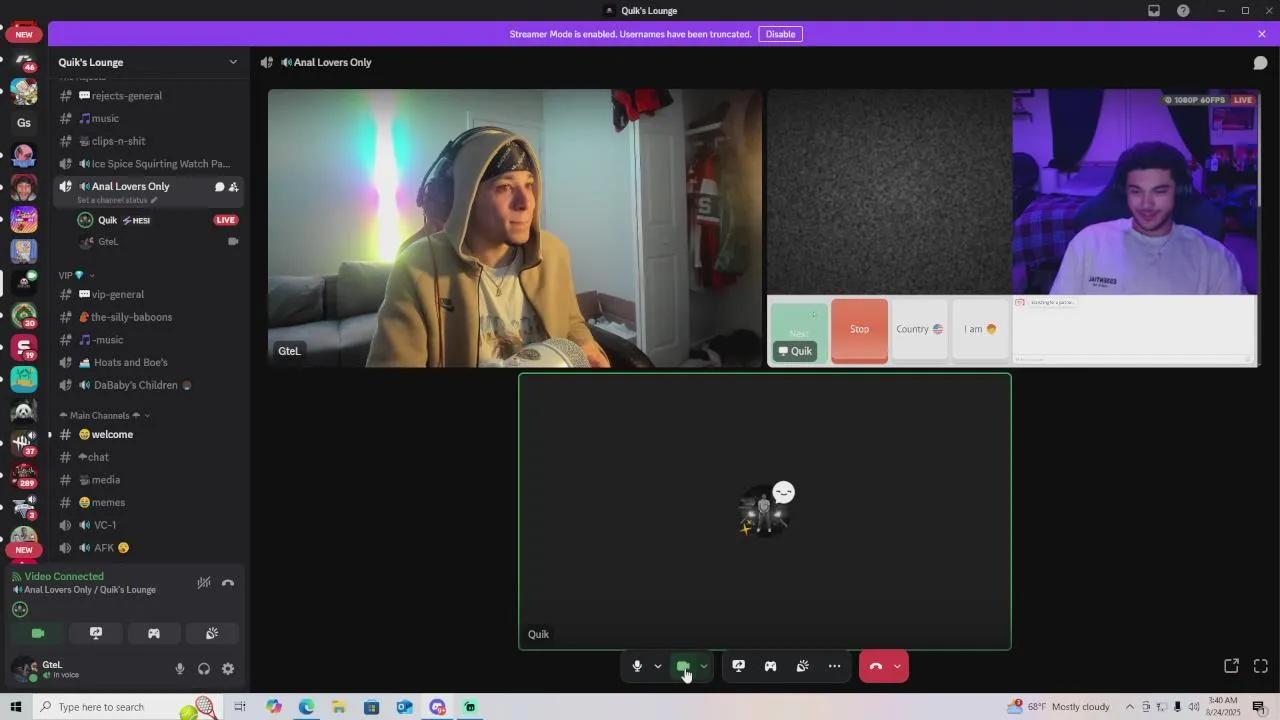Join the Hoats and Boe's voice channel
The width and height of the screenshot is (1280, 720).
[x=150, y=362]
